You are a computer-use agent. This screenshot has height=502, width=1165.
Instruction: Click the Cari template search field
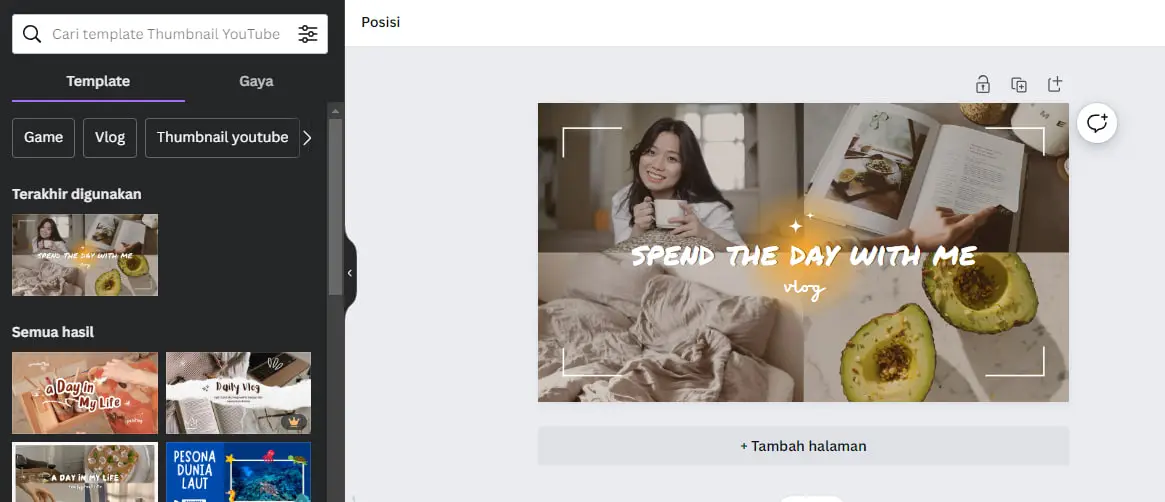tap(166, 34)
